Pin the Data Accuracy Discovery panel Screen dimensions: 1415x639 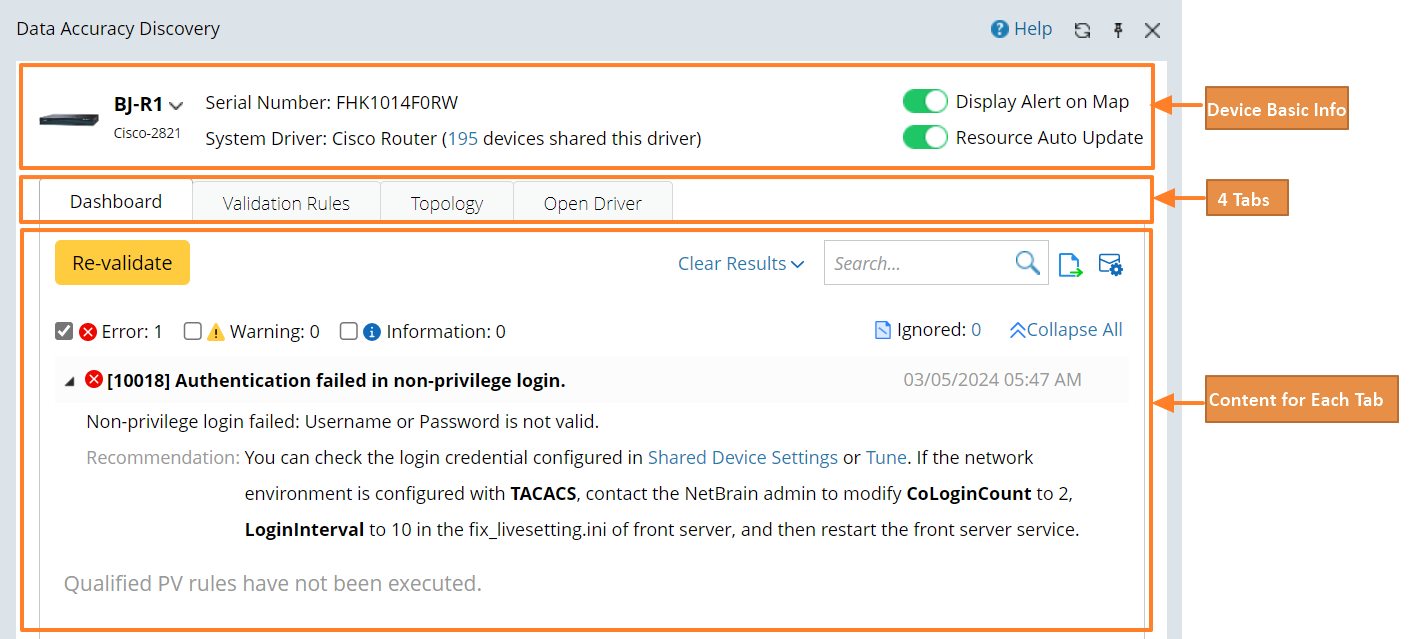pyautogui.click(x=1118, y=30)
